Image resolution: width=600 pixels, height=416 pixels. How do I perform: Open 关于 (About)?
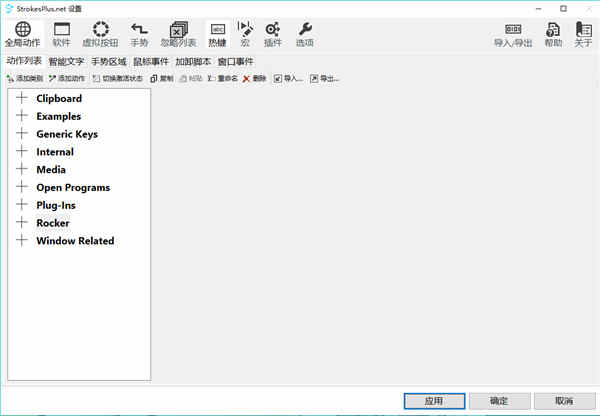583,35
